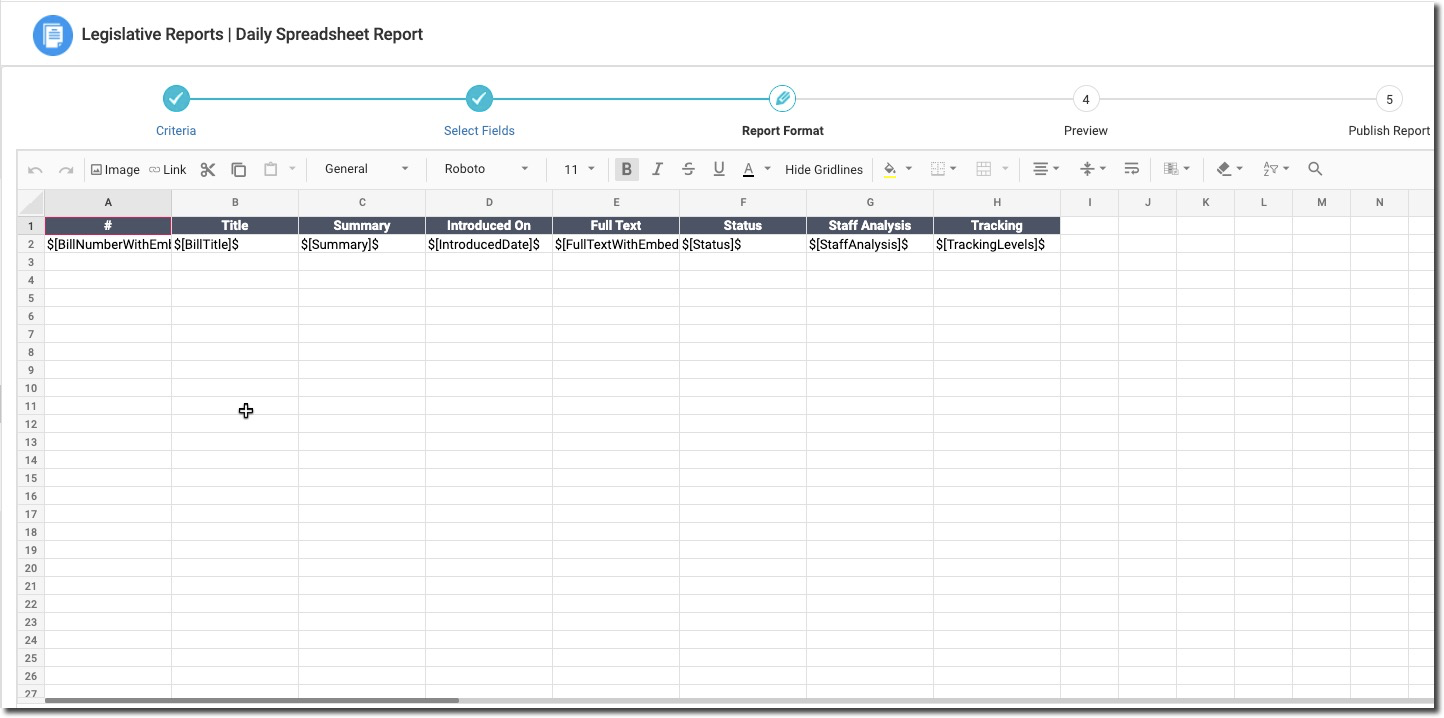
Task: Jump to the Publish Report step
Action: click(1389, 131)
